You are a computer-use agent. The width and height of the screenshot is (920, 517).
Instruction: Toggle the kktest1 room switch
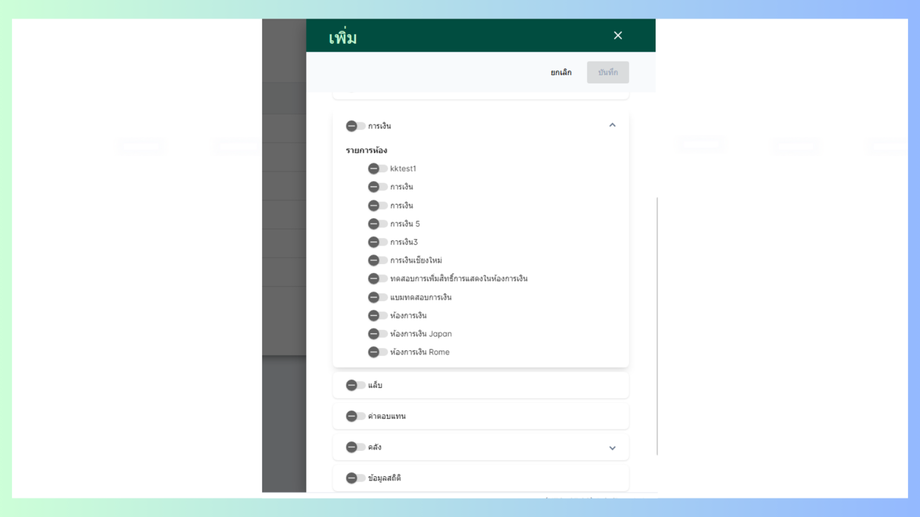click(377, 168)
